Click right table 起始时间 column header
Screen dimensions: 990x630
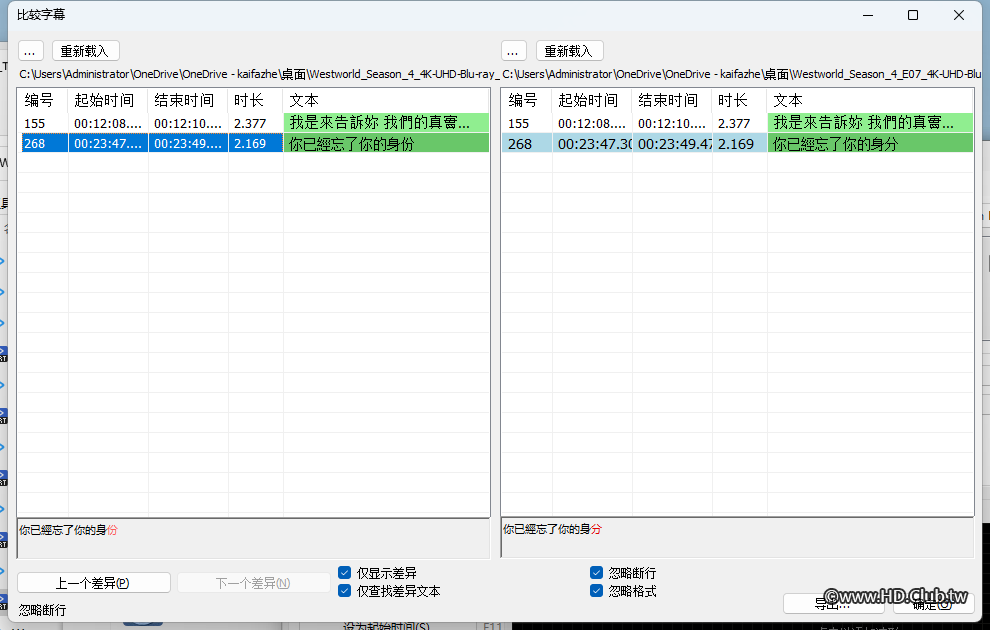592,100
